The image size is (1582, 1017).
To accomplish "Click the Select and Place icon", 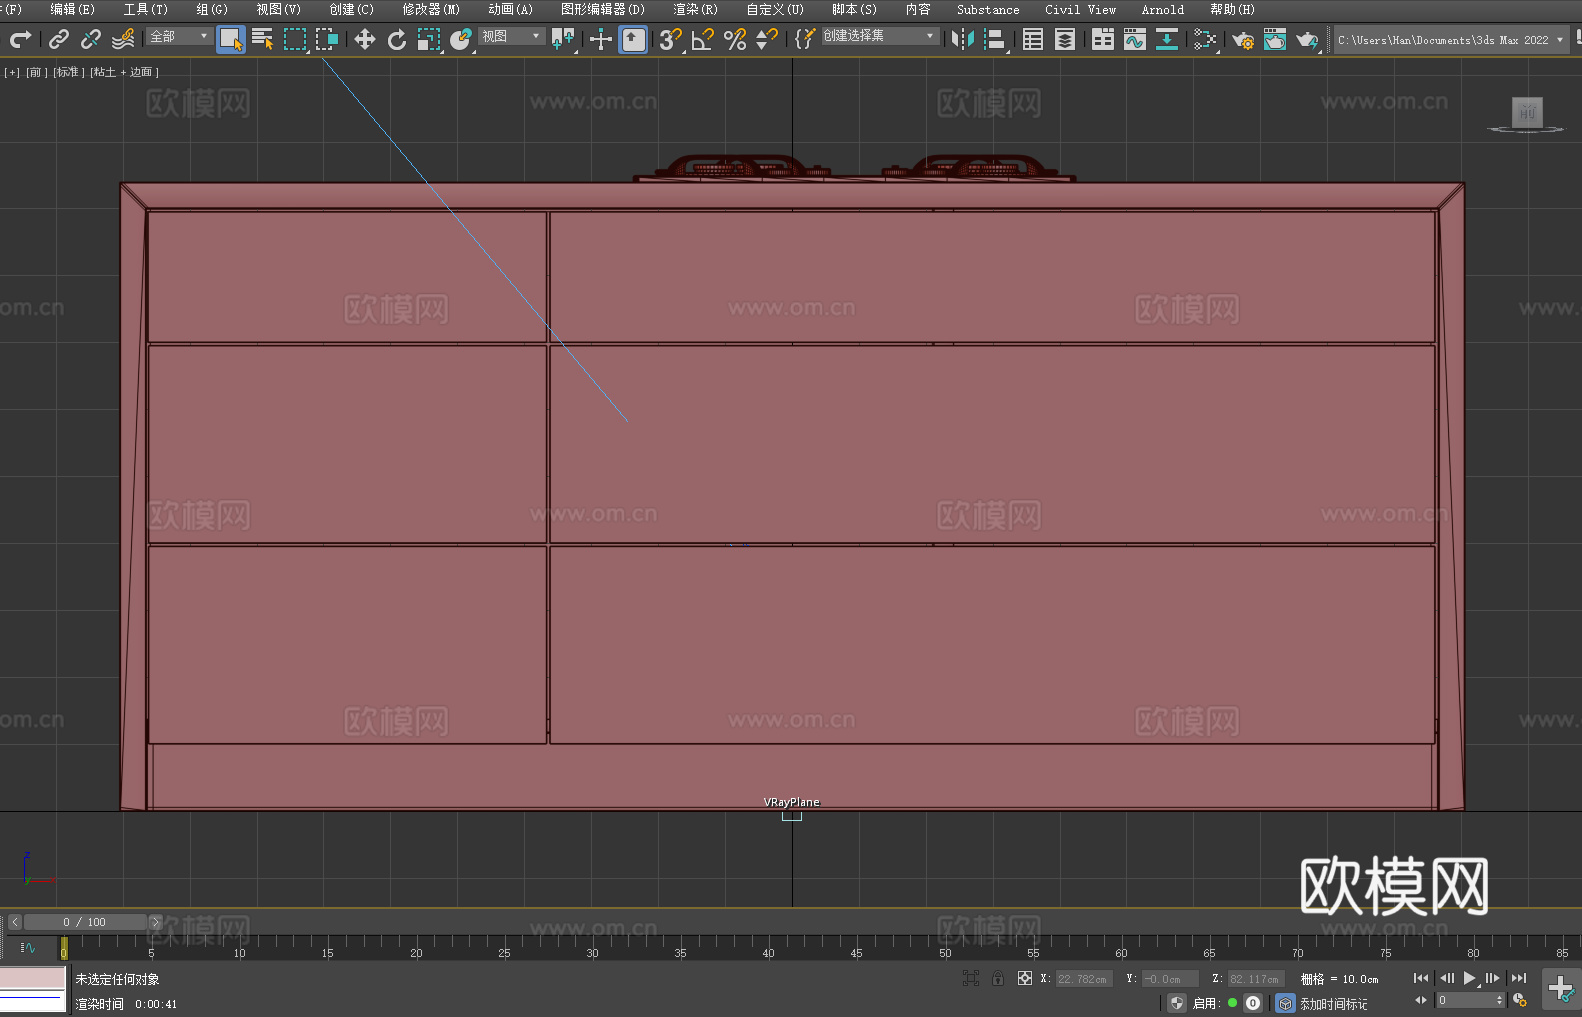I will (461, 39).
